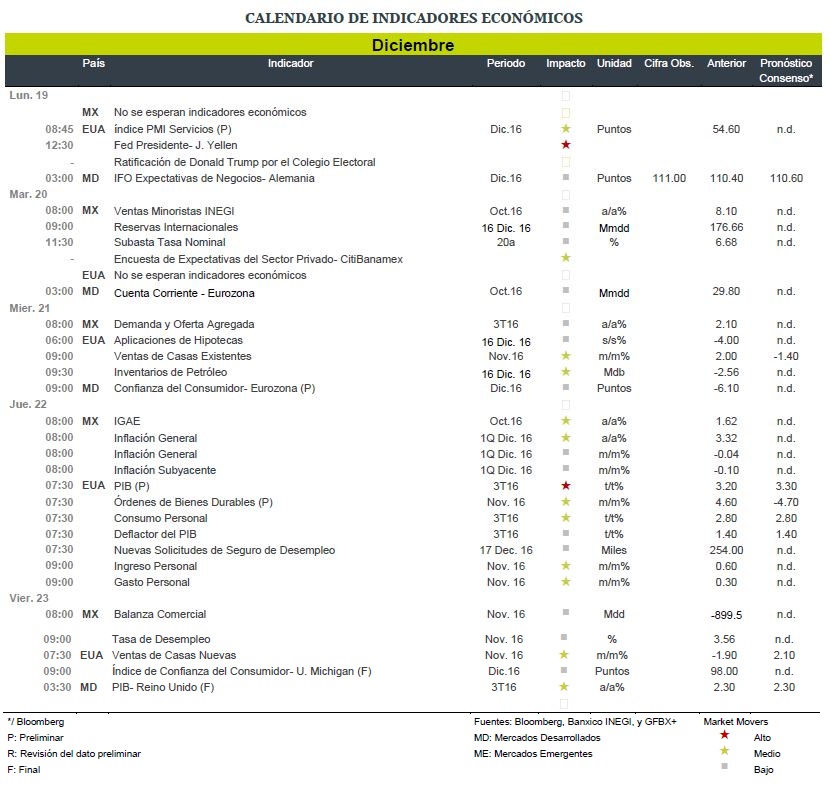Click the gray square for IFO Expectativas de Negocios
Viewport: 834px width, 789px height.
[x=565, y=177]
